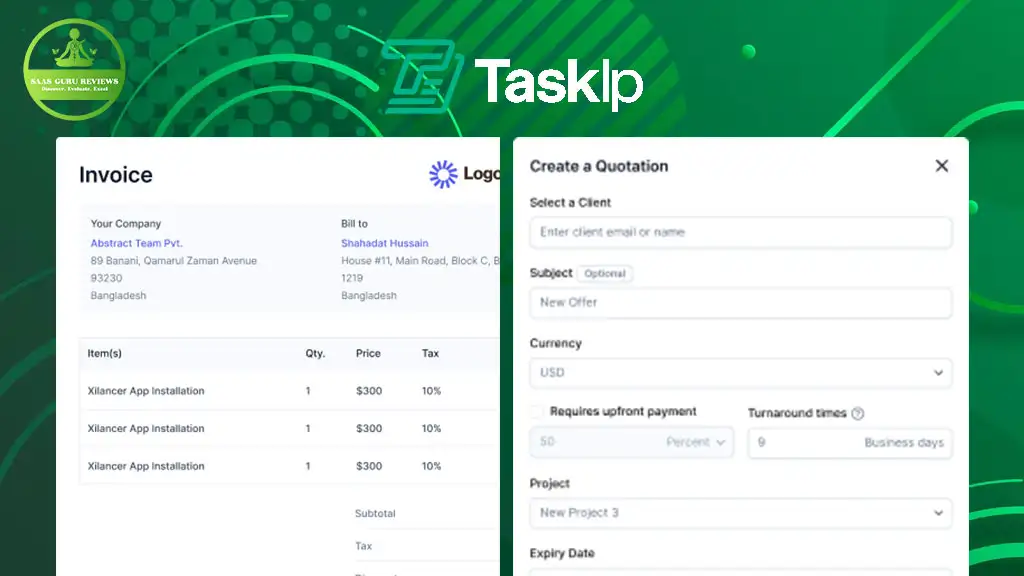Click the Subject field showing New Offer

741,302
